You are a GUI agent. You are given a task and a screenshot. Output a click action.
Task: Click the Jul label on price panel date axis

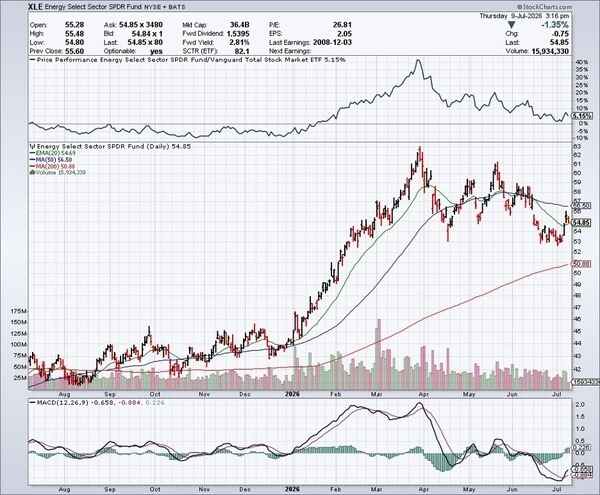pos(557,394)
